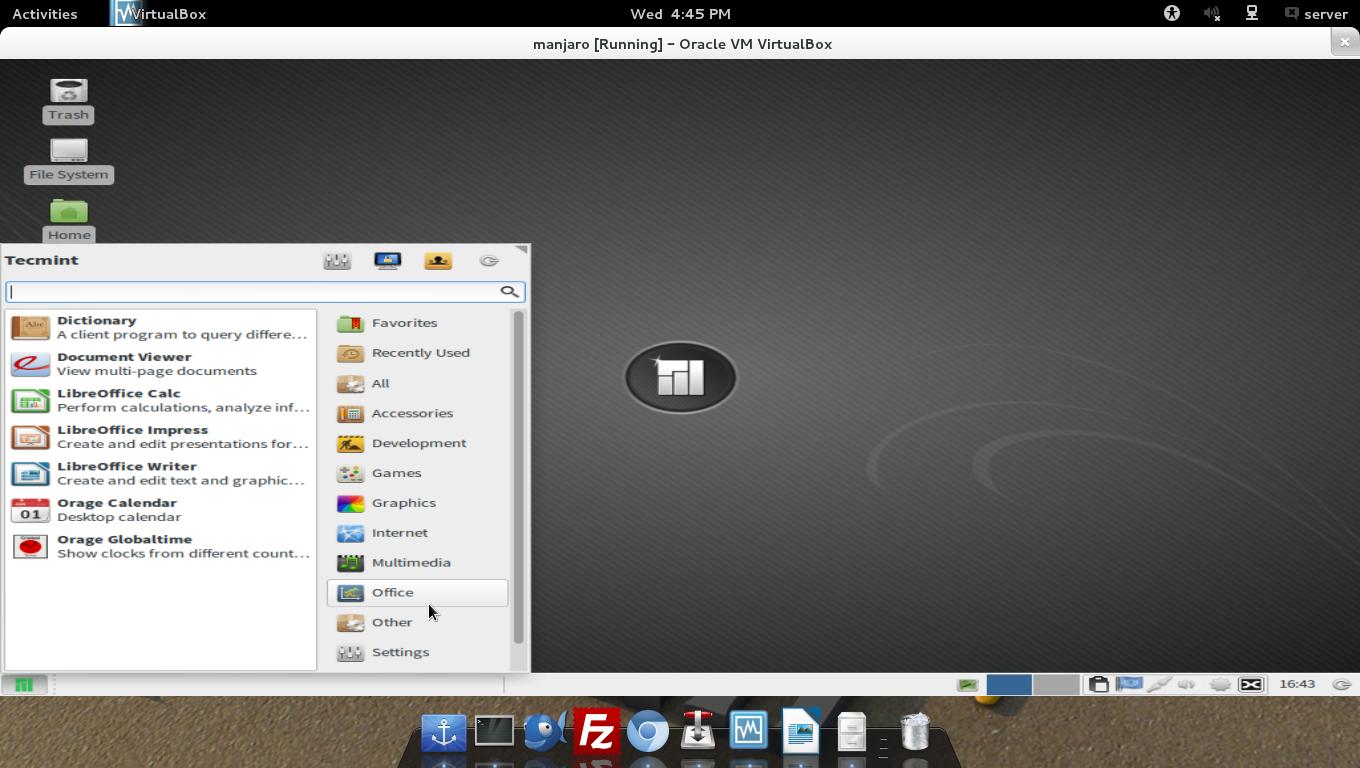Image resolution: width=1360 pixels, height=768 pixels.
Task: Click the anchor icon in the dock
Action: coord(444,732)
